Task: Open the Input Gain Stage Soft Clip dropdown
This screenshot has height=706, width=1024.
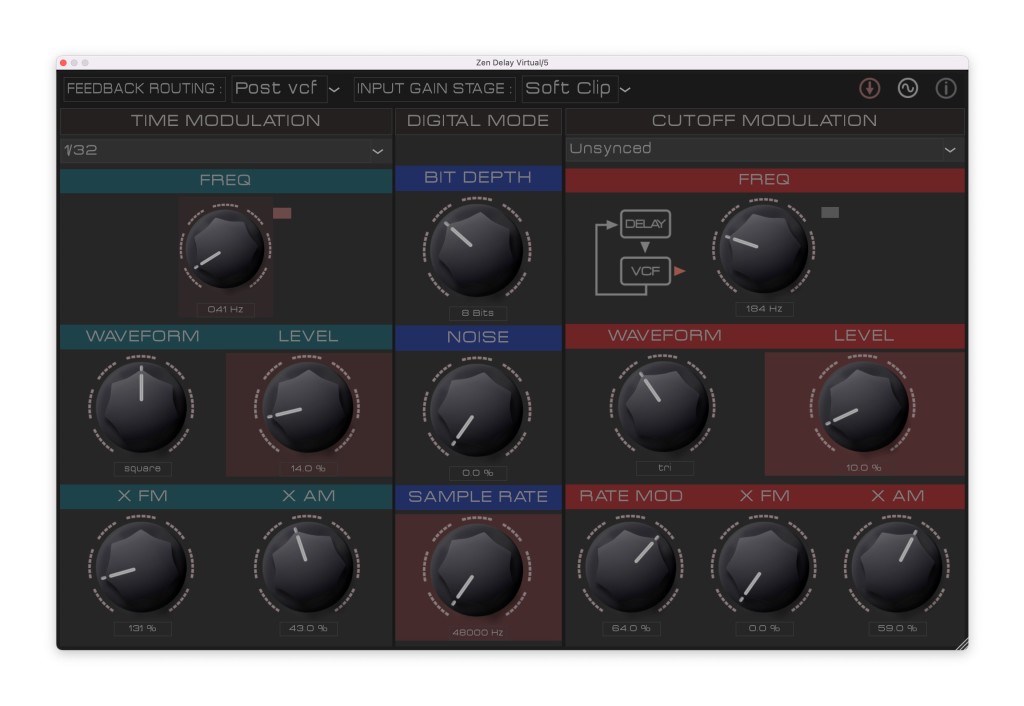Action: pos(577,88)
